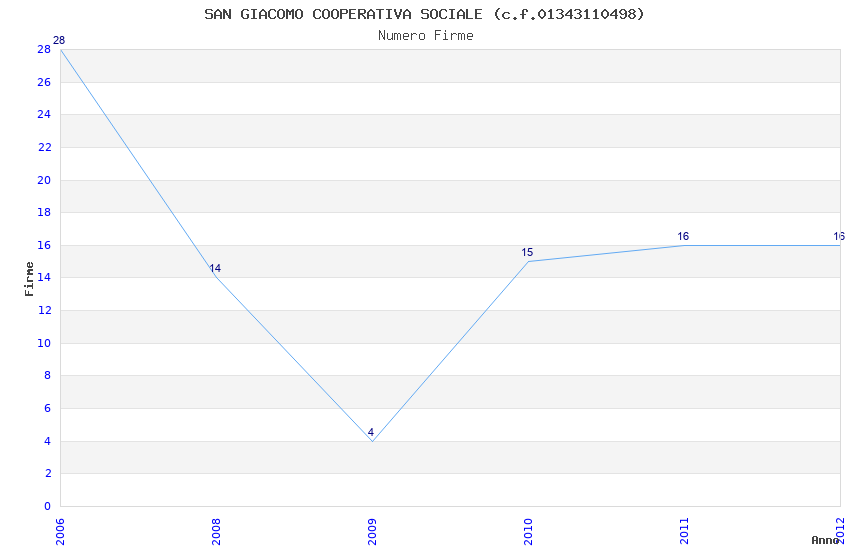Click x-axis year label 2010
The width and height of the screenshot is (850, 550).
coord(529,532)
